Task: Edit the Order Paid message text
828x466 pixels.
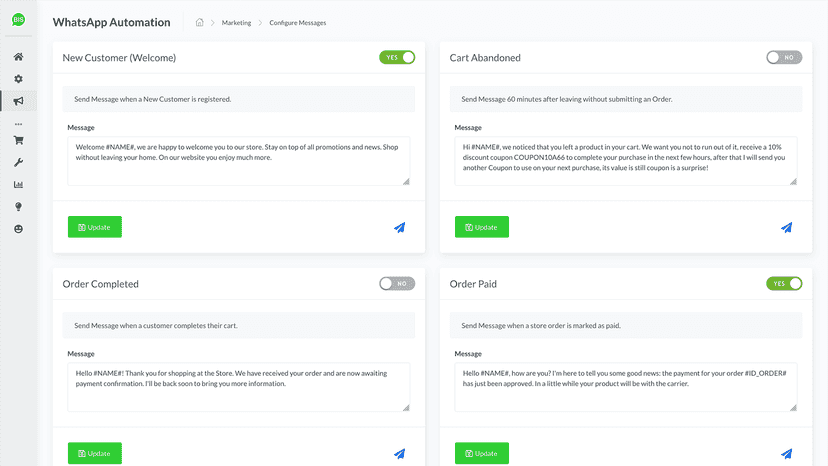Action: click(626, 387)
